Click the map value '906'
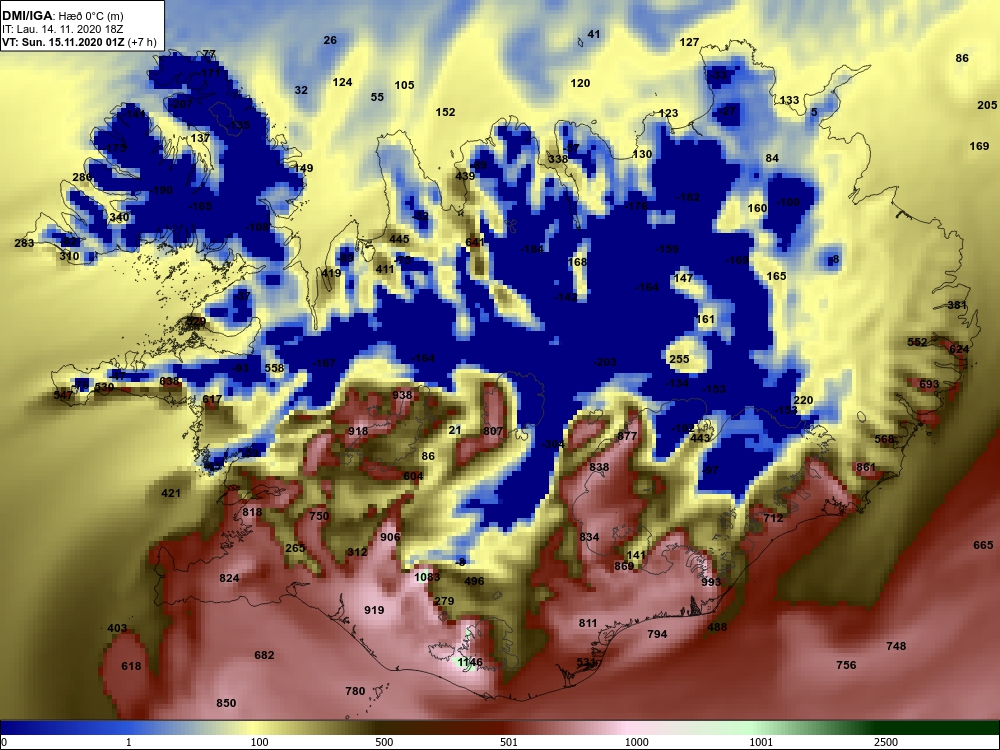 point(390,537)
